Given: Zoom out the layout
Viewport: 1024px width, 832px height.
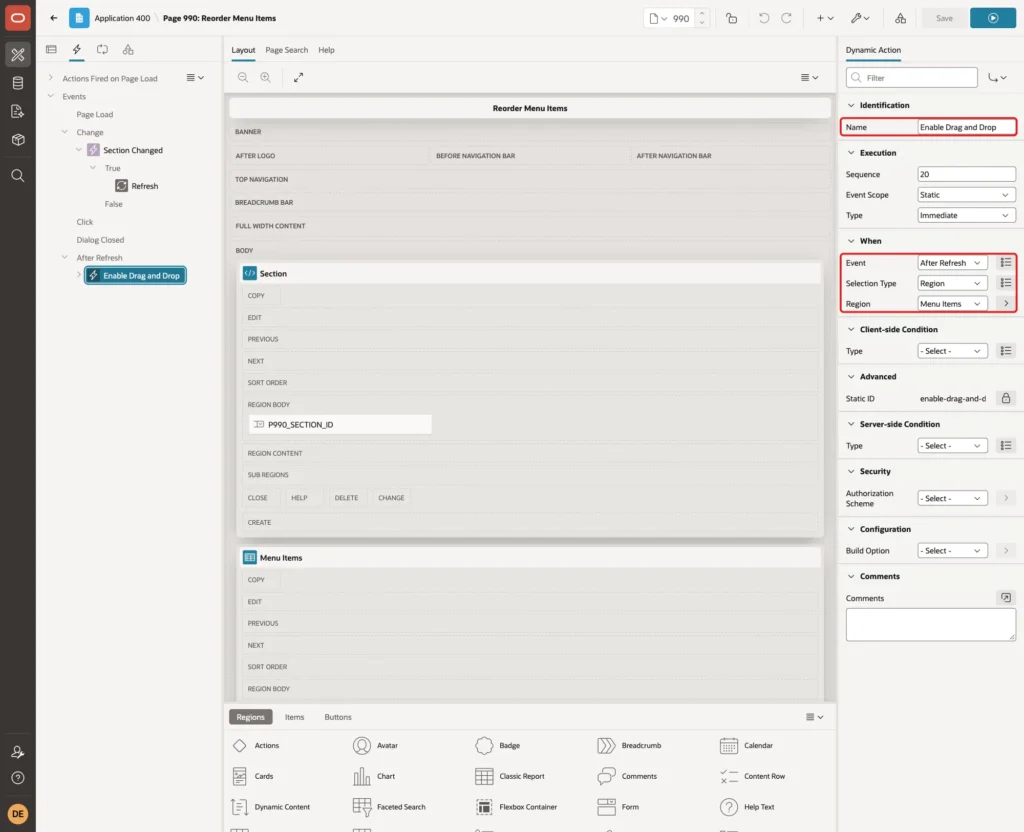Looking at the screenshot, I should [243, 78].
